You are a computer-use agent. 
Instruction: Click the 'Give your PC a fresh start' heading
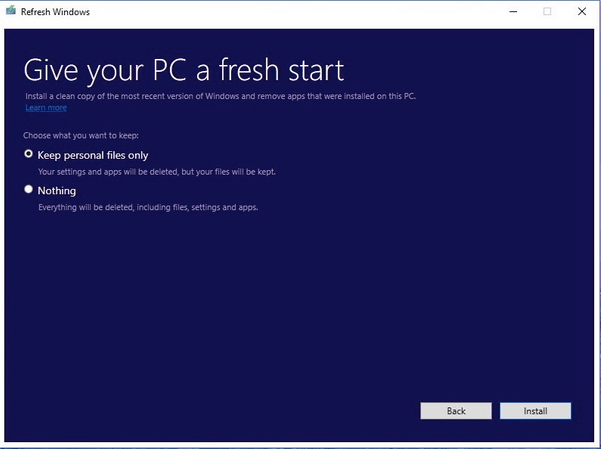[x=184, y=71]
